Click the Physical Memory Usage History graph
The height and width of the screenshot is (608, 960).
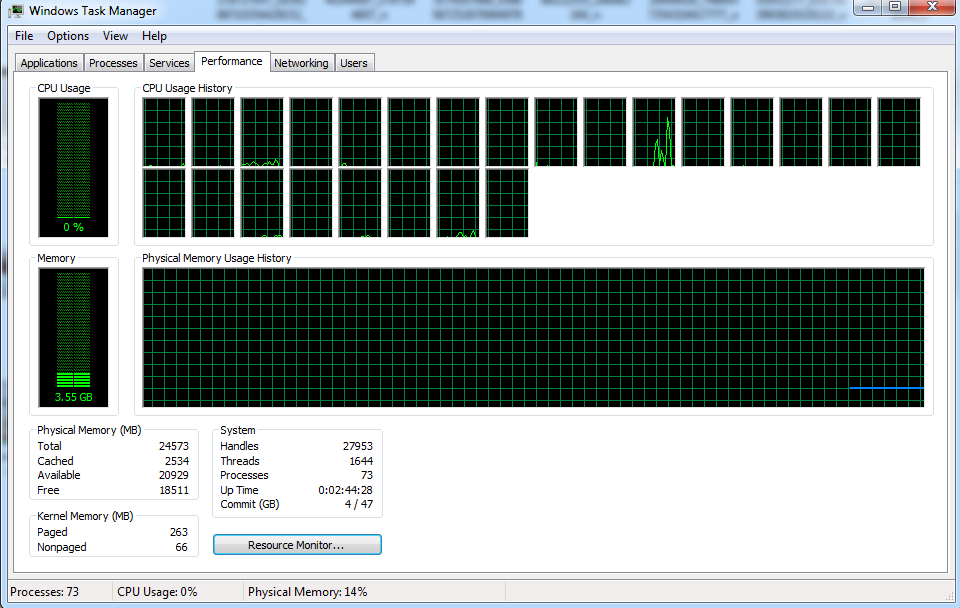(533, 337)
